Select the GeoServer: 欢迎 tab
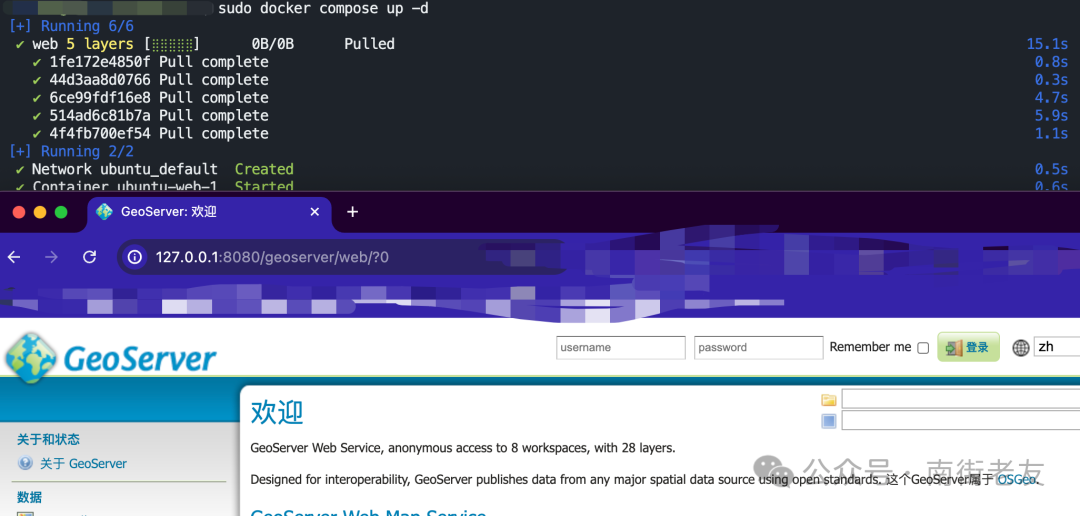The height and width of the screenshot is (516, 1080). point(210,212)
